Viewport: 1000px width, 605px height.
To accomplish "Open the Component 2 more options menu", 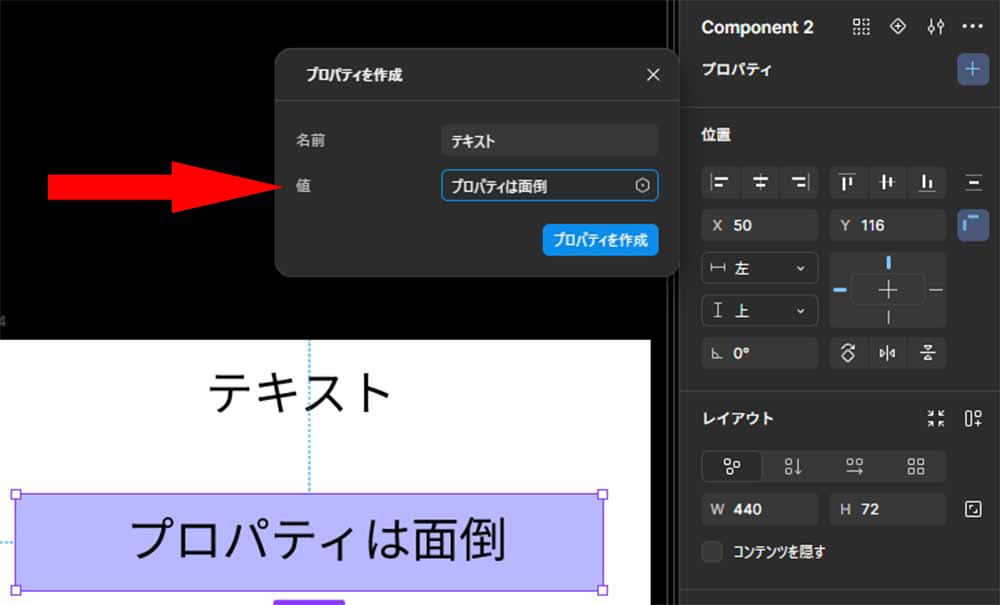I will coord(972,27).
